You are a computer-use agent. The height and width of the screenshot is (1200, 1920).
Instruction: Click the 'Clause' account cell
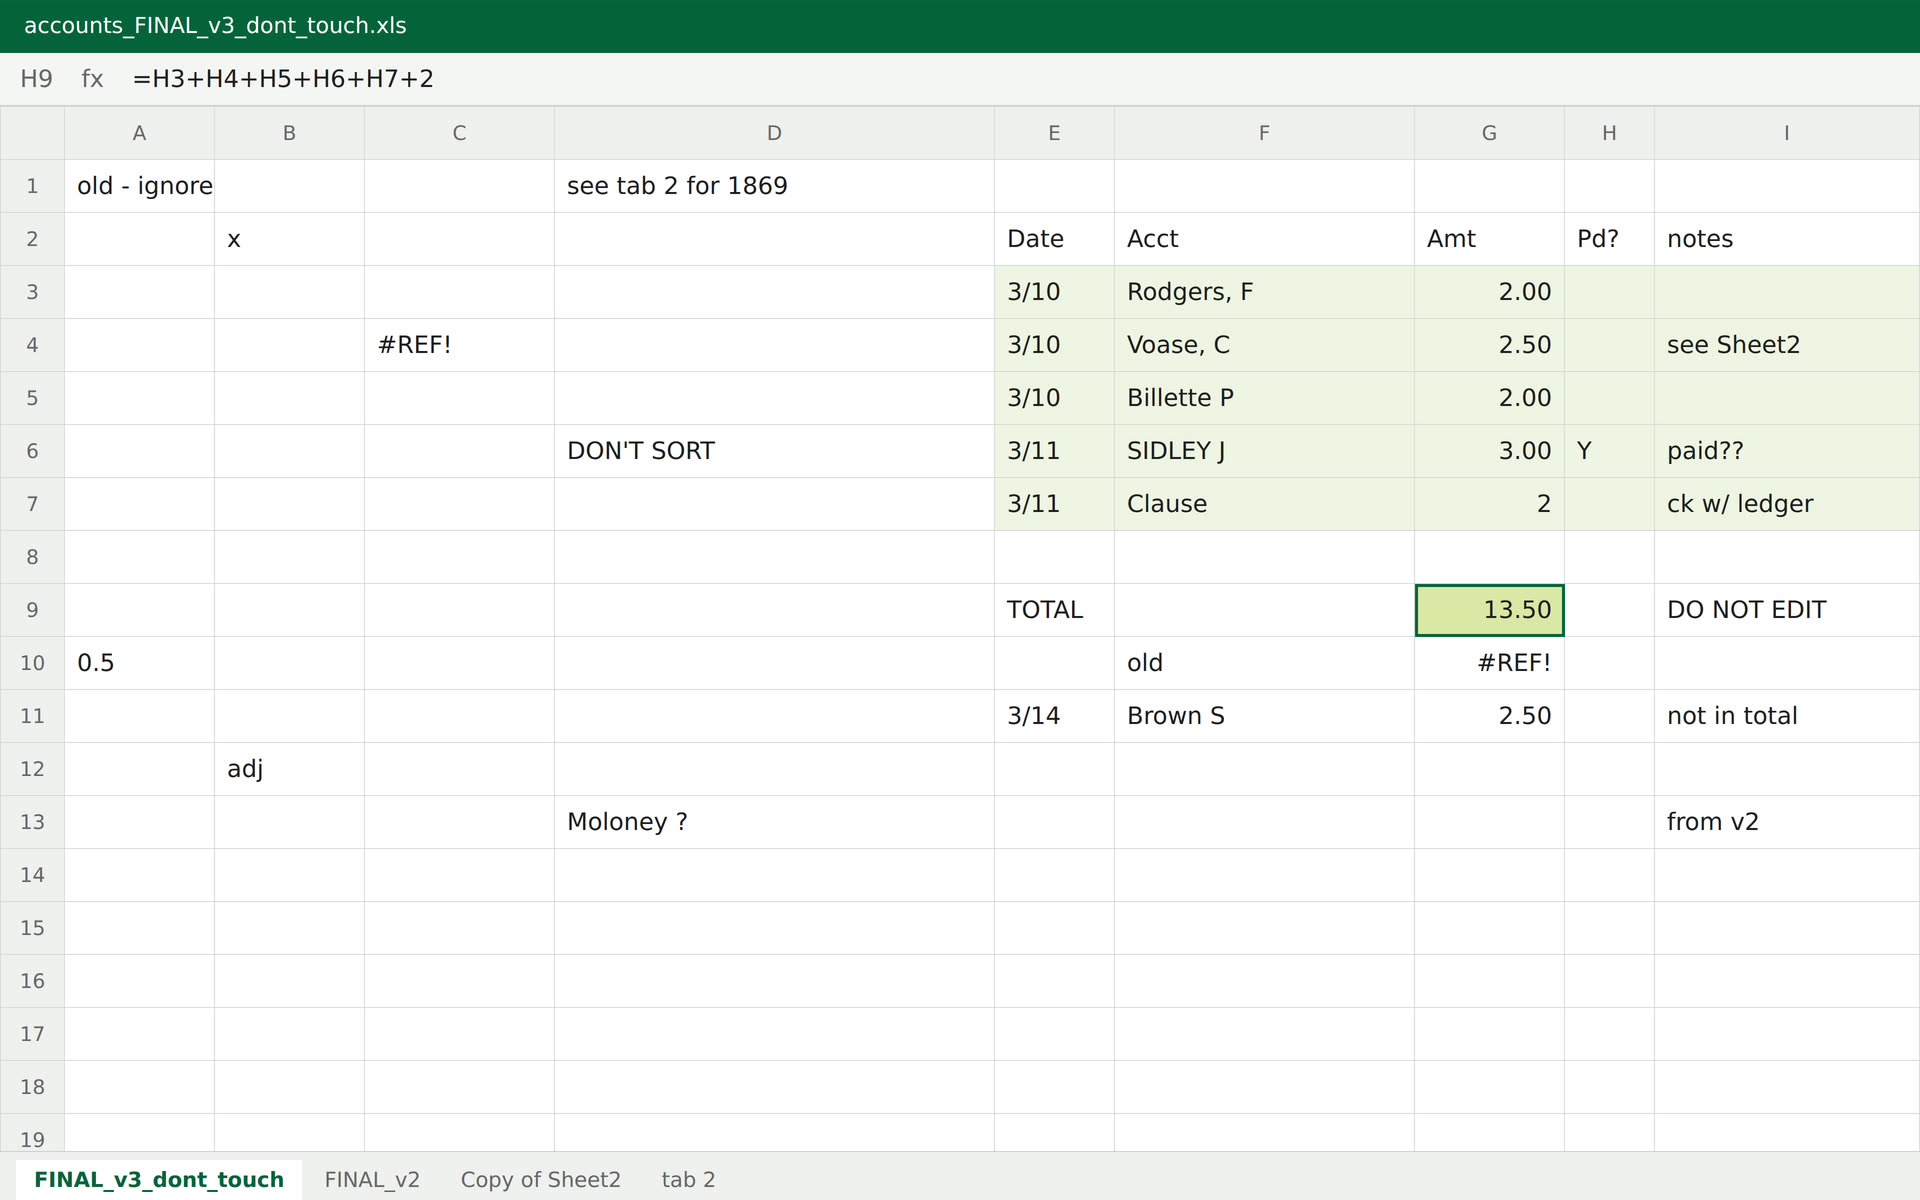(x=1264, y=504)
